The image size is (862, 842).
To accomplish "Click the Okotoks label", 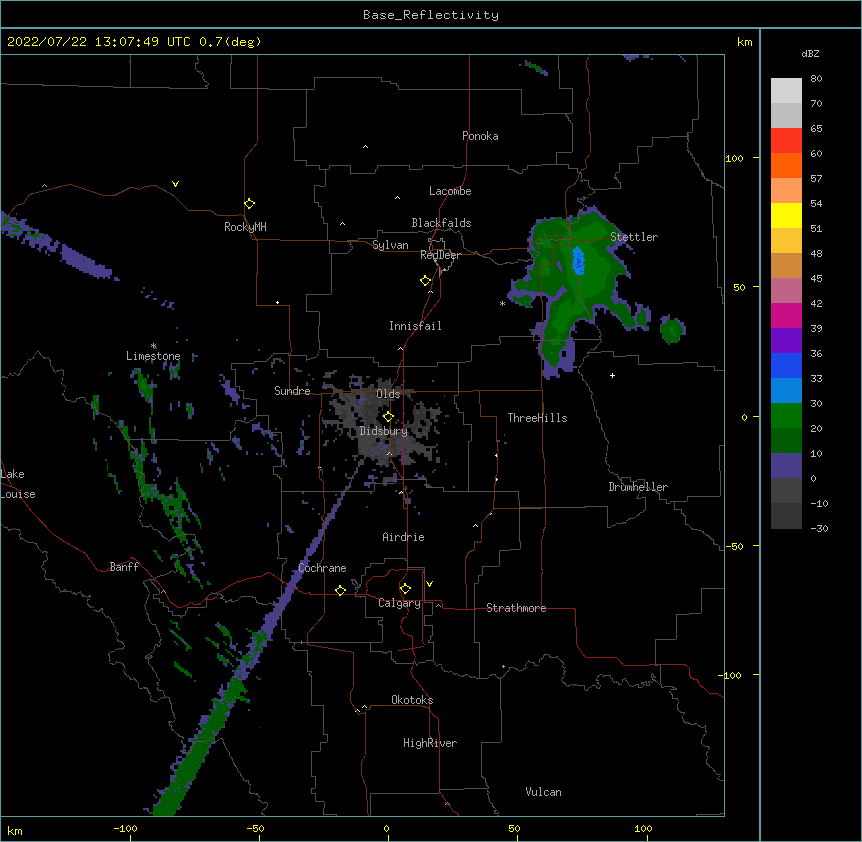I will click(412, 700).
